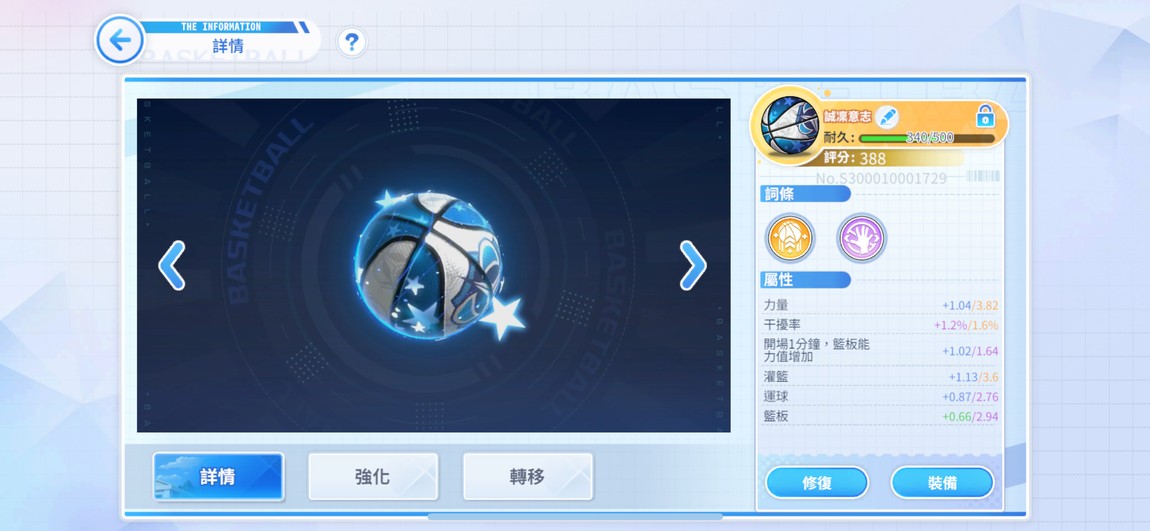Click the 裝備 equip button
Screen dimensions: 1150x531
[942, 483]
